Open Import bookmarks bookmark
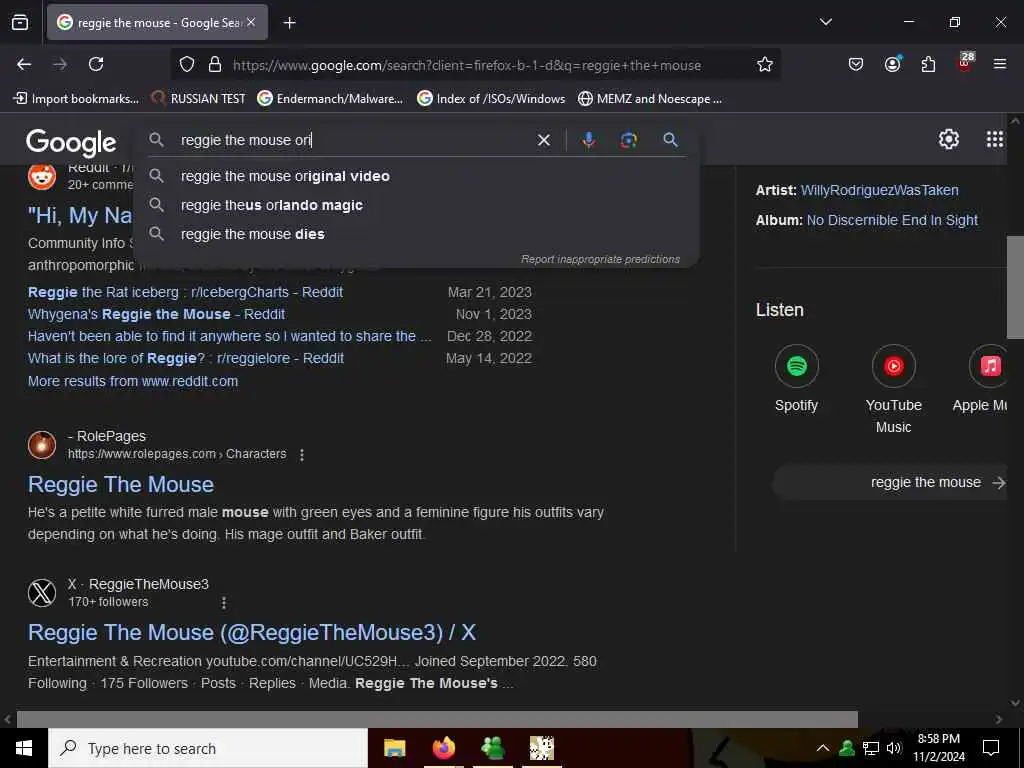Image resolution: width=1024 pixels, height=768 pixels. 76,99
